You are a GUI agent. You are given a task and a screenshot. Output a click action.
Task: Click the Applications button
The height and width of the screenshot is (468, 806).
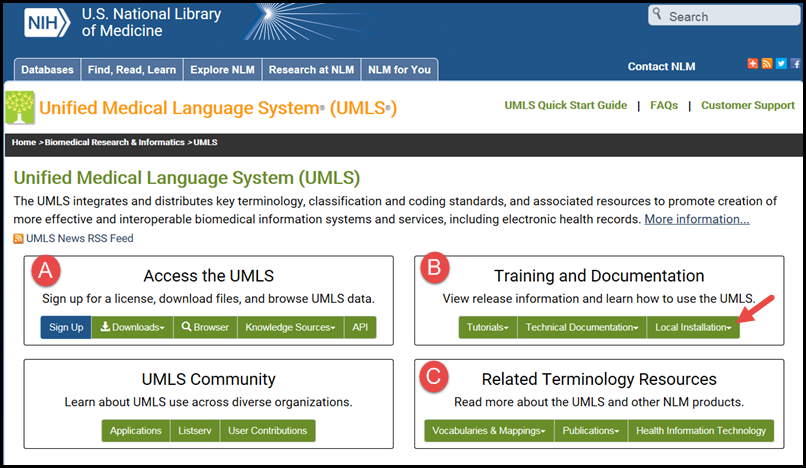(x=136, y=431)
